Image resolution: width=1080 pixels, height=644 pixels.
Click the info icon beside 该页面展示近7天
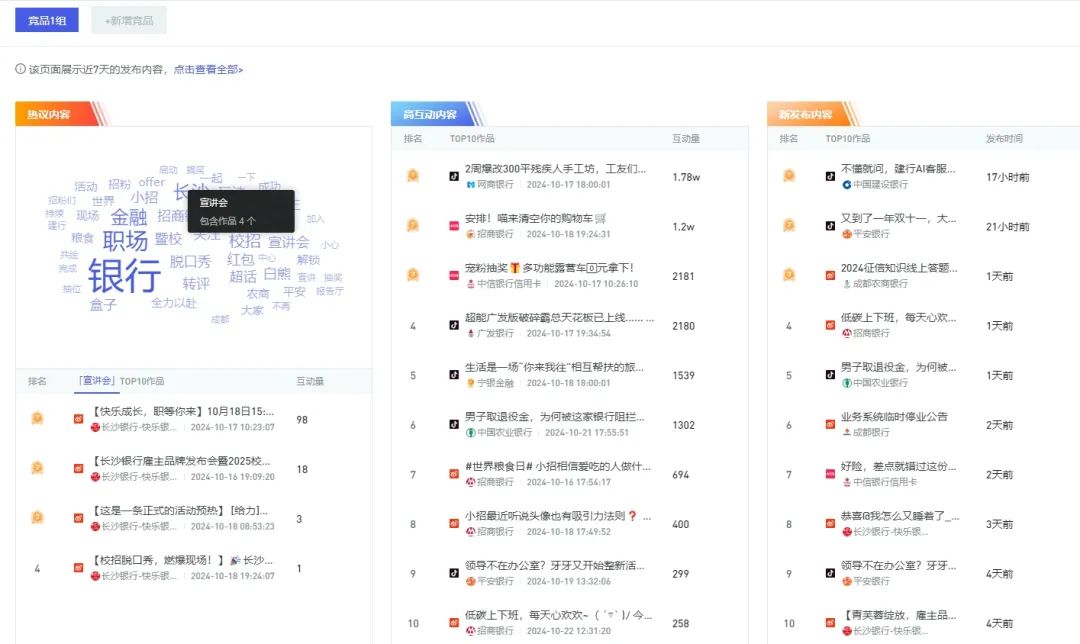point(20,69)
